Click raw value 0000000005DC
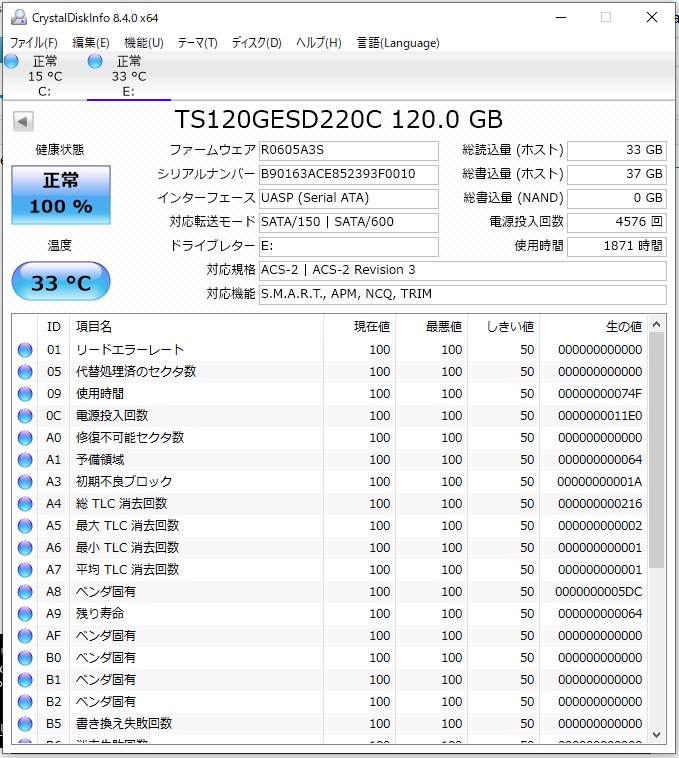Viewport: 679px width, 758px height. click(x=598, y=592)
